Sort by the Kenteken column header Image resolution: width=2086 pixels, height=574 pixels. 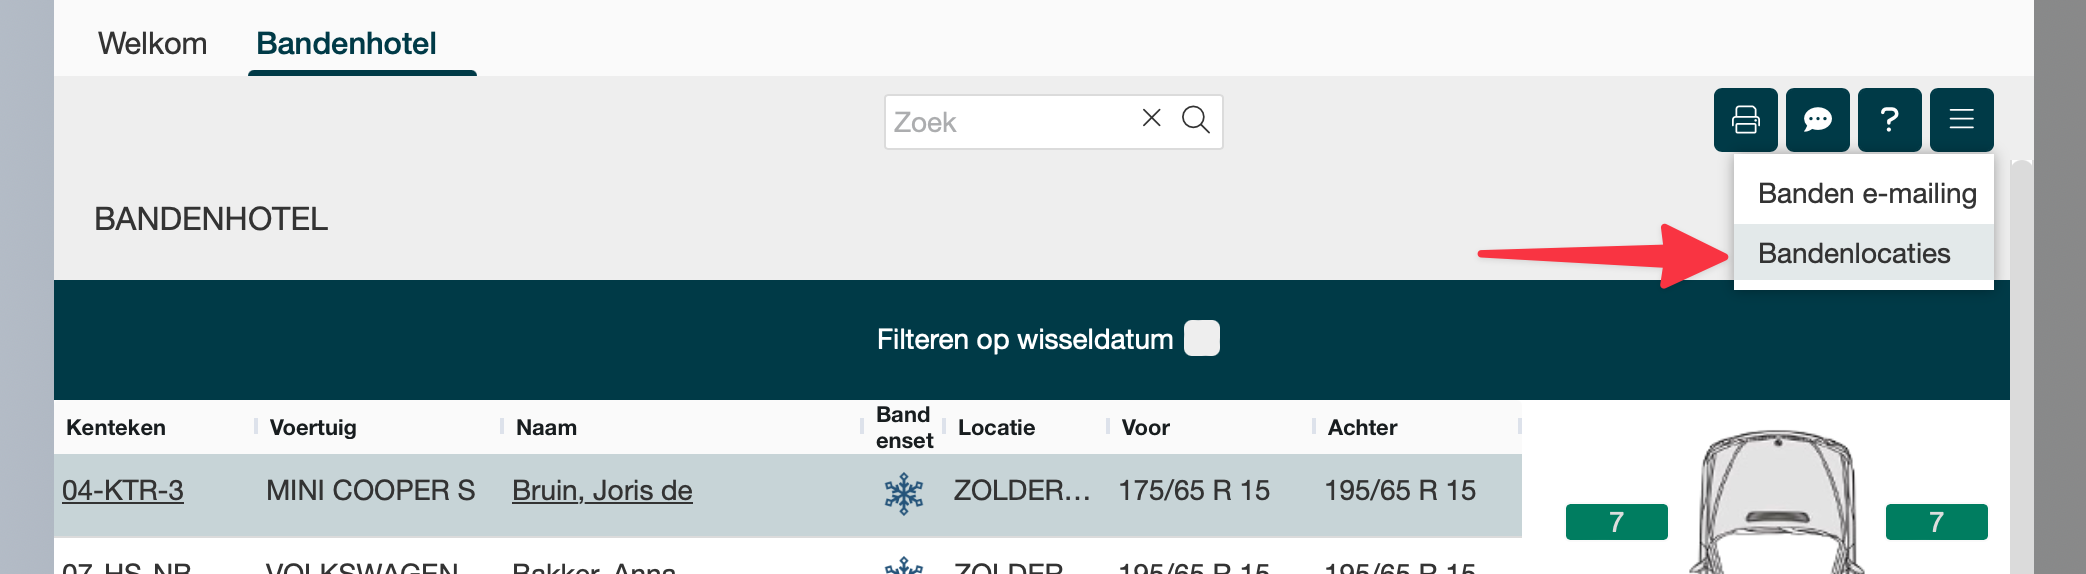pyautogui.click(x=116, y=428)
